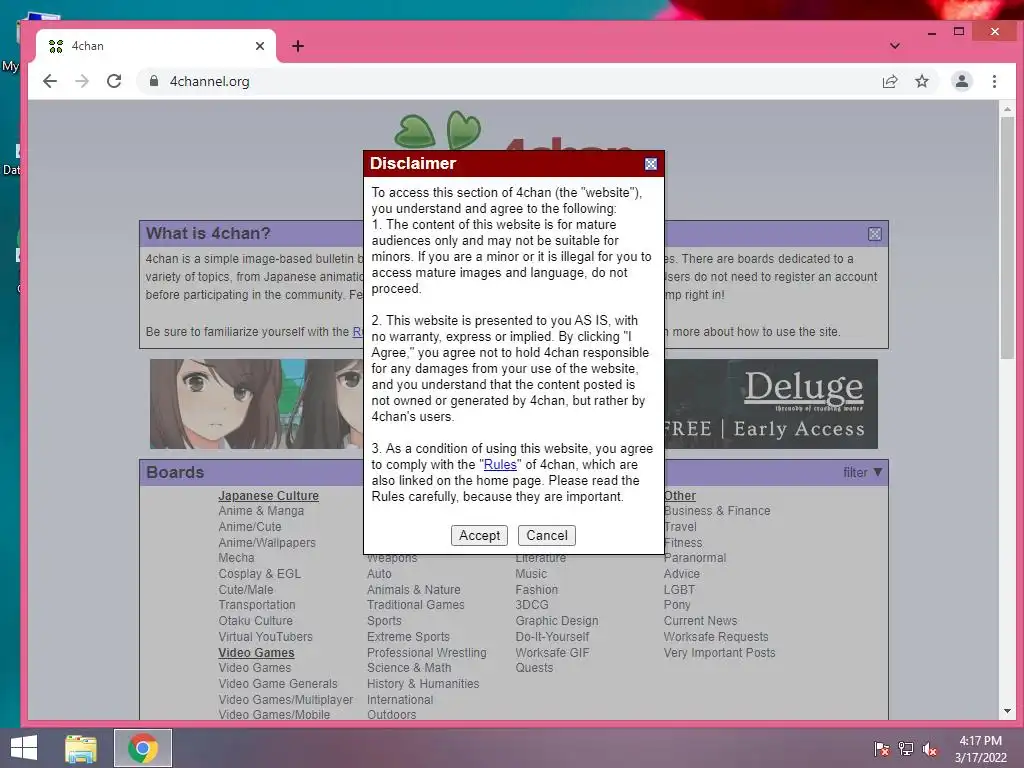Close the Disclaimer dialog box icon

pos(650,164)
